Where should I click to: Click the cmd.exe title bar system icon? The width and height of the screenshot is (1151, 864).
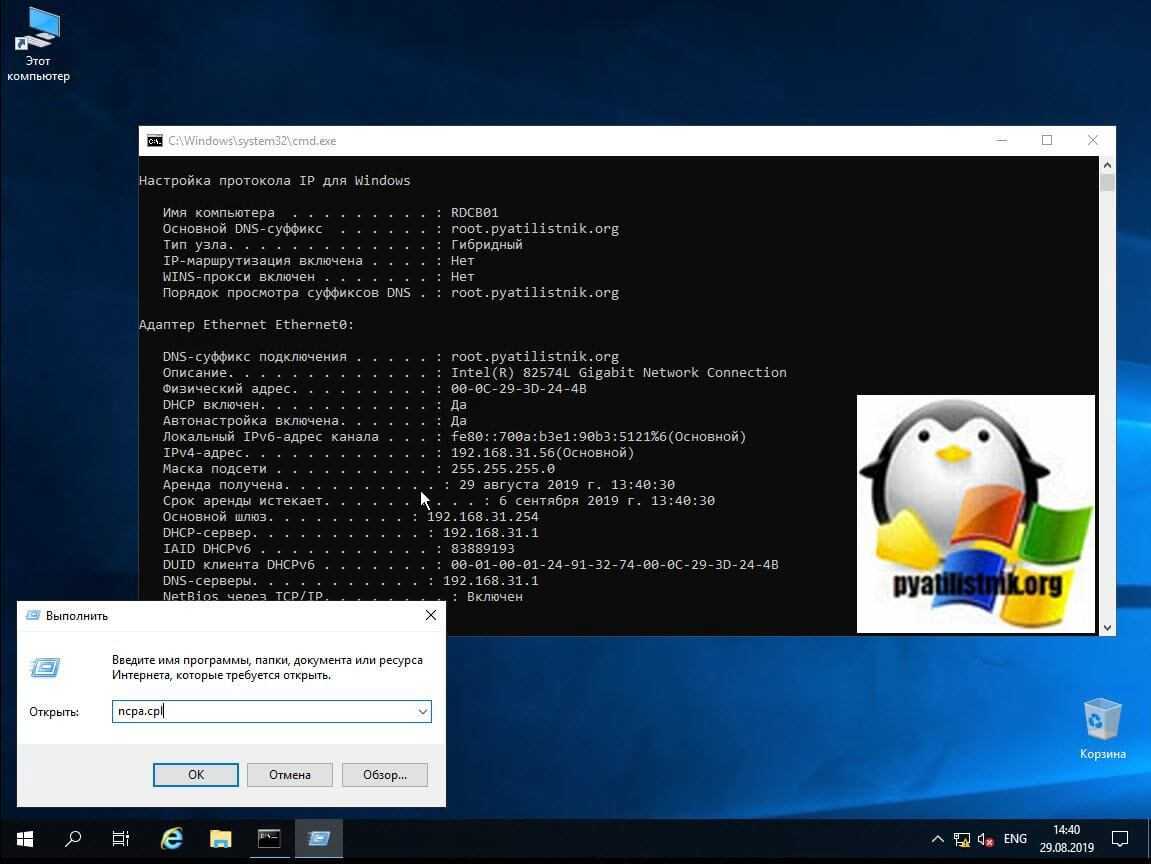tap(155, 141)
